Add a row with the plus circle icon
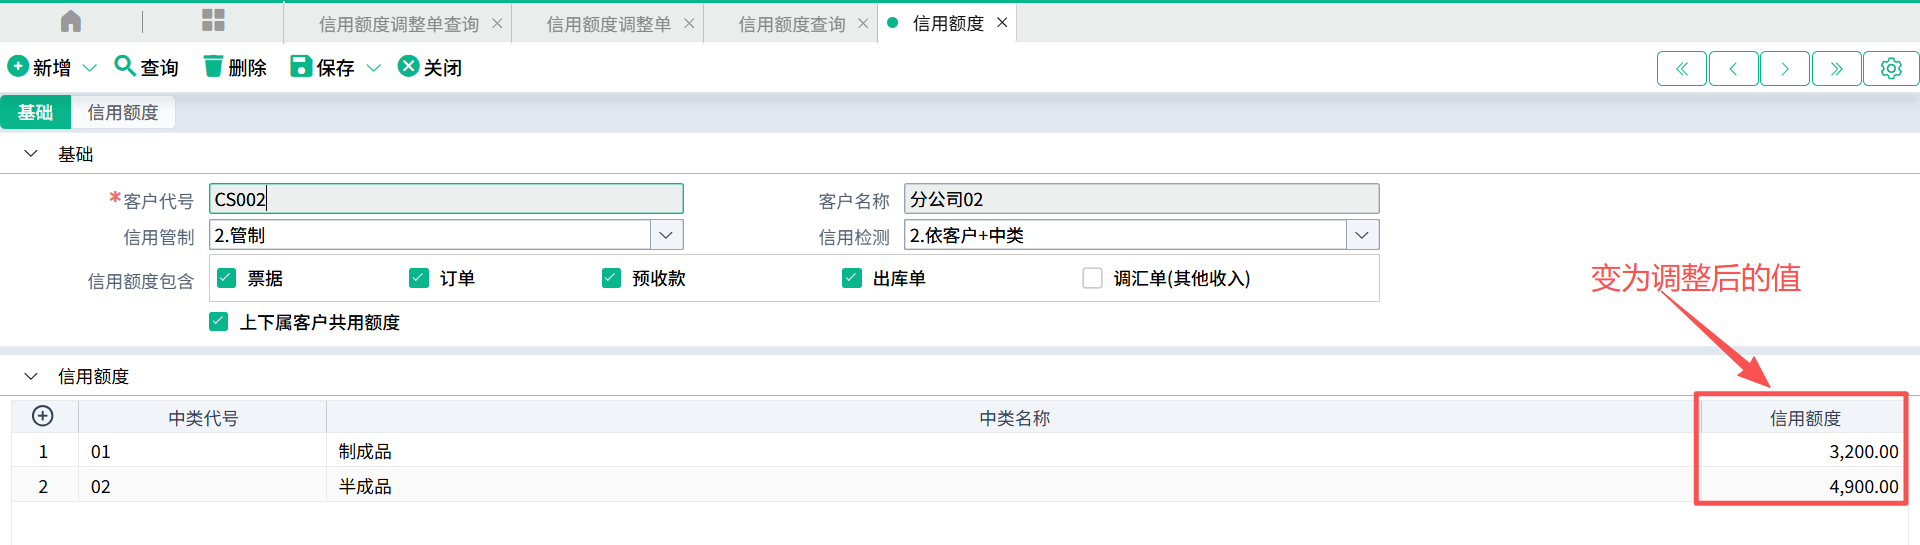 point(43,416)
